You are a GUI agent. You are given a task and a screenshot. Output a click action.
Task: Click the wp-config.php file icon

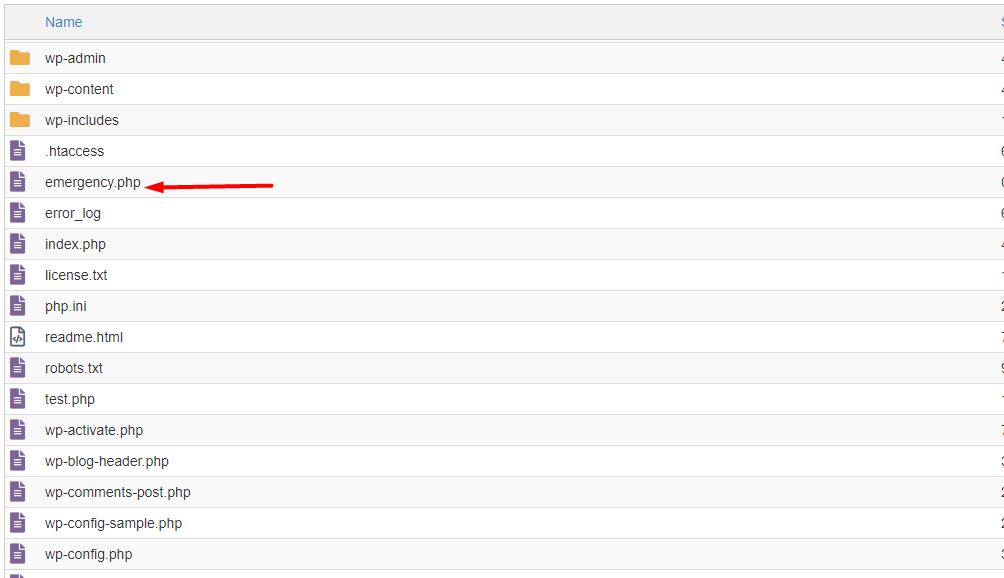(x=18, y=554)
